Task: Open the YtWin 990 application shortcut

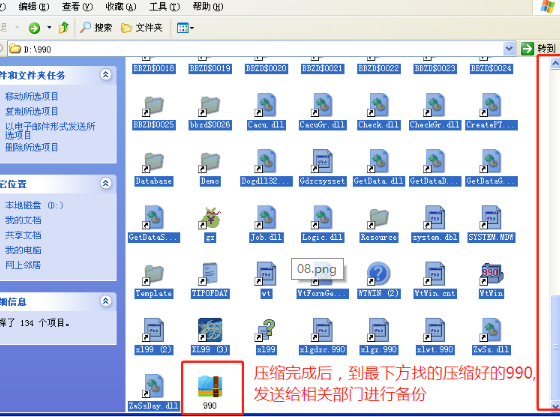Action: coord(491,274)
